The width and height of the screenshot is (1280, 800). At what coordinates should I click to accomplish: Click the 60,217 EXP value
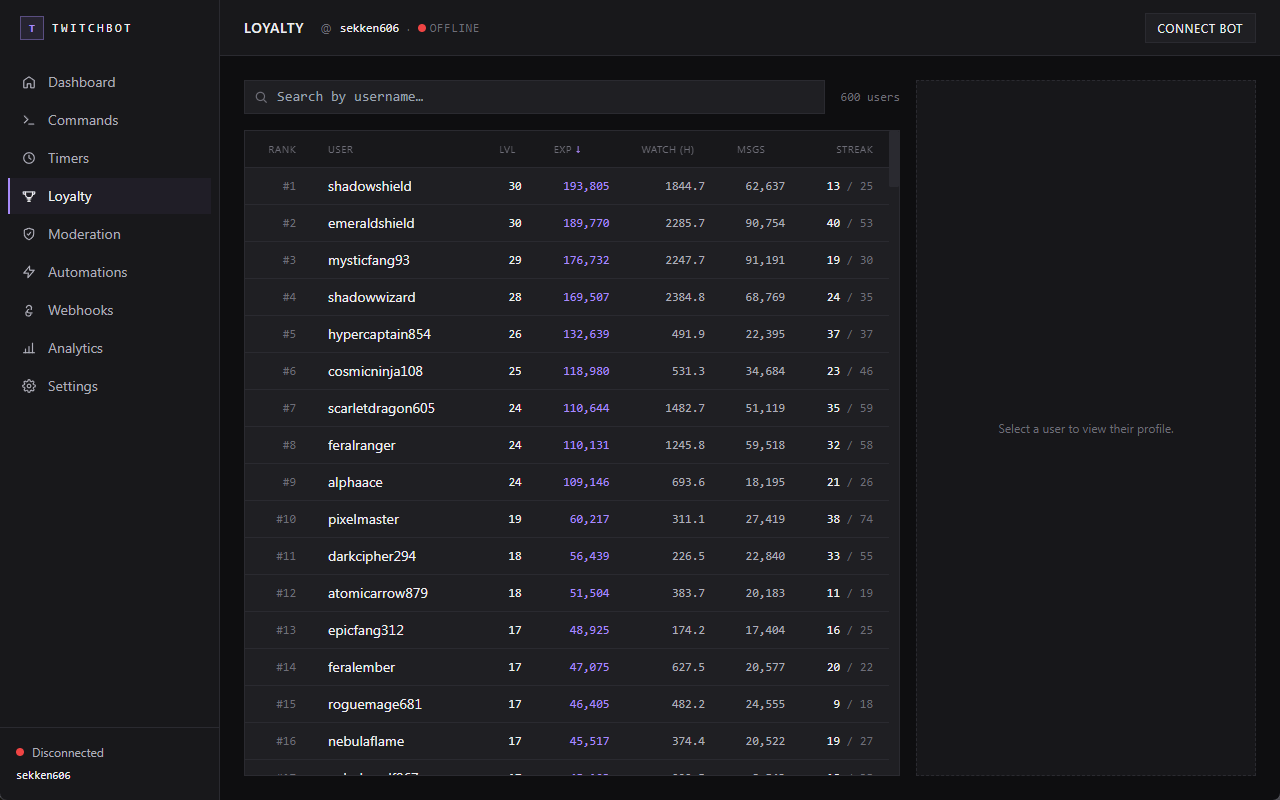(x=589, y=519)
